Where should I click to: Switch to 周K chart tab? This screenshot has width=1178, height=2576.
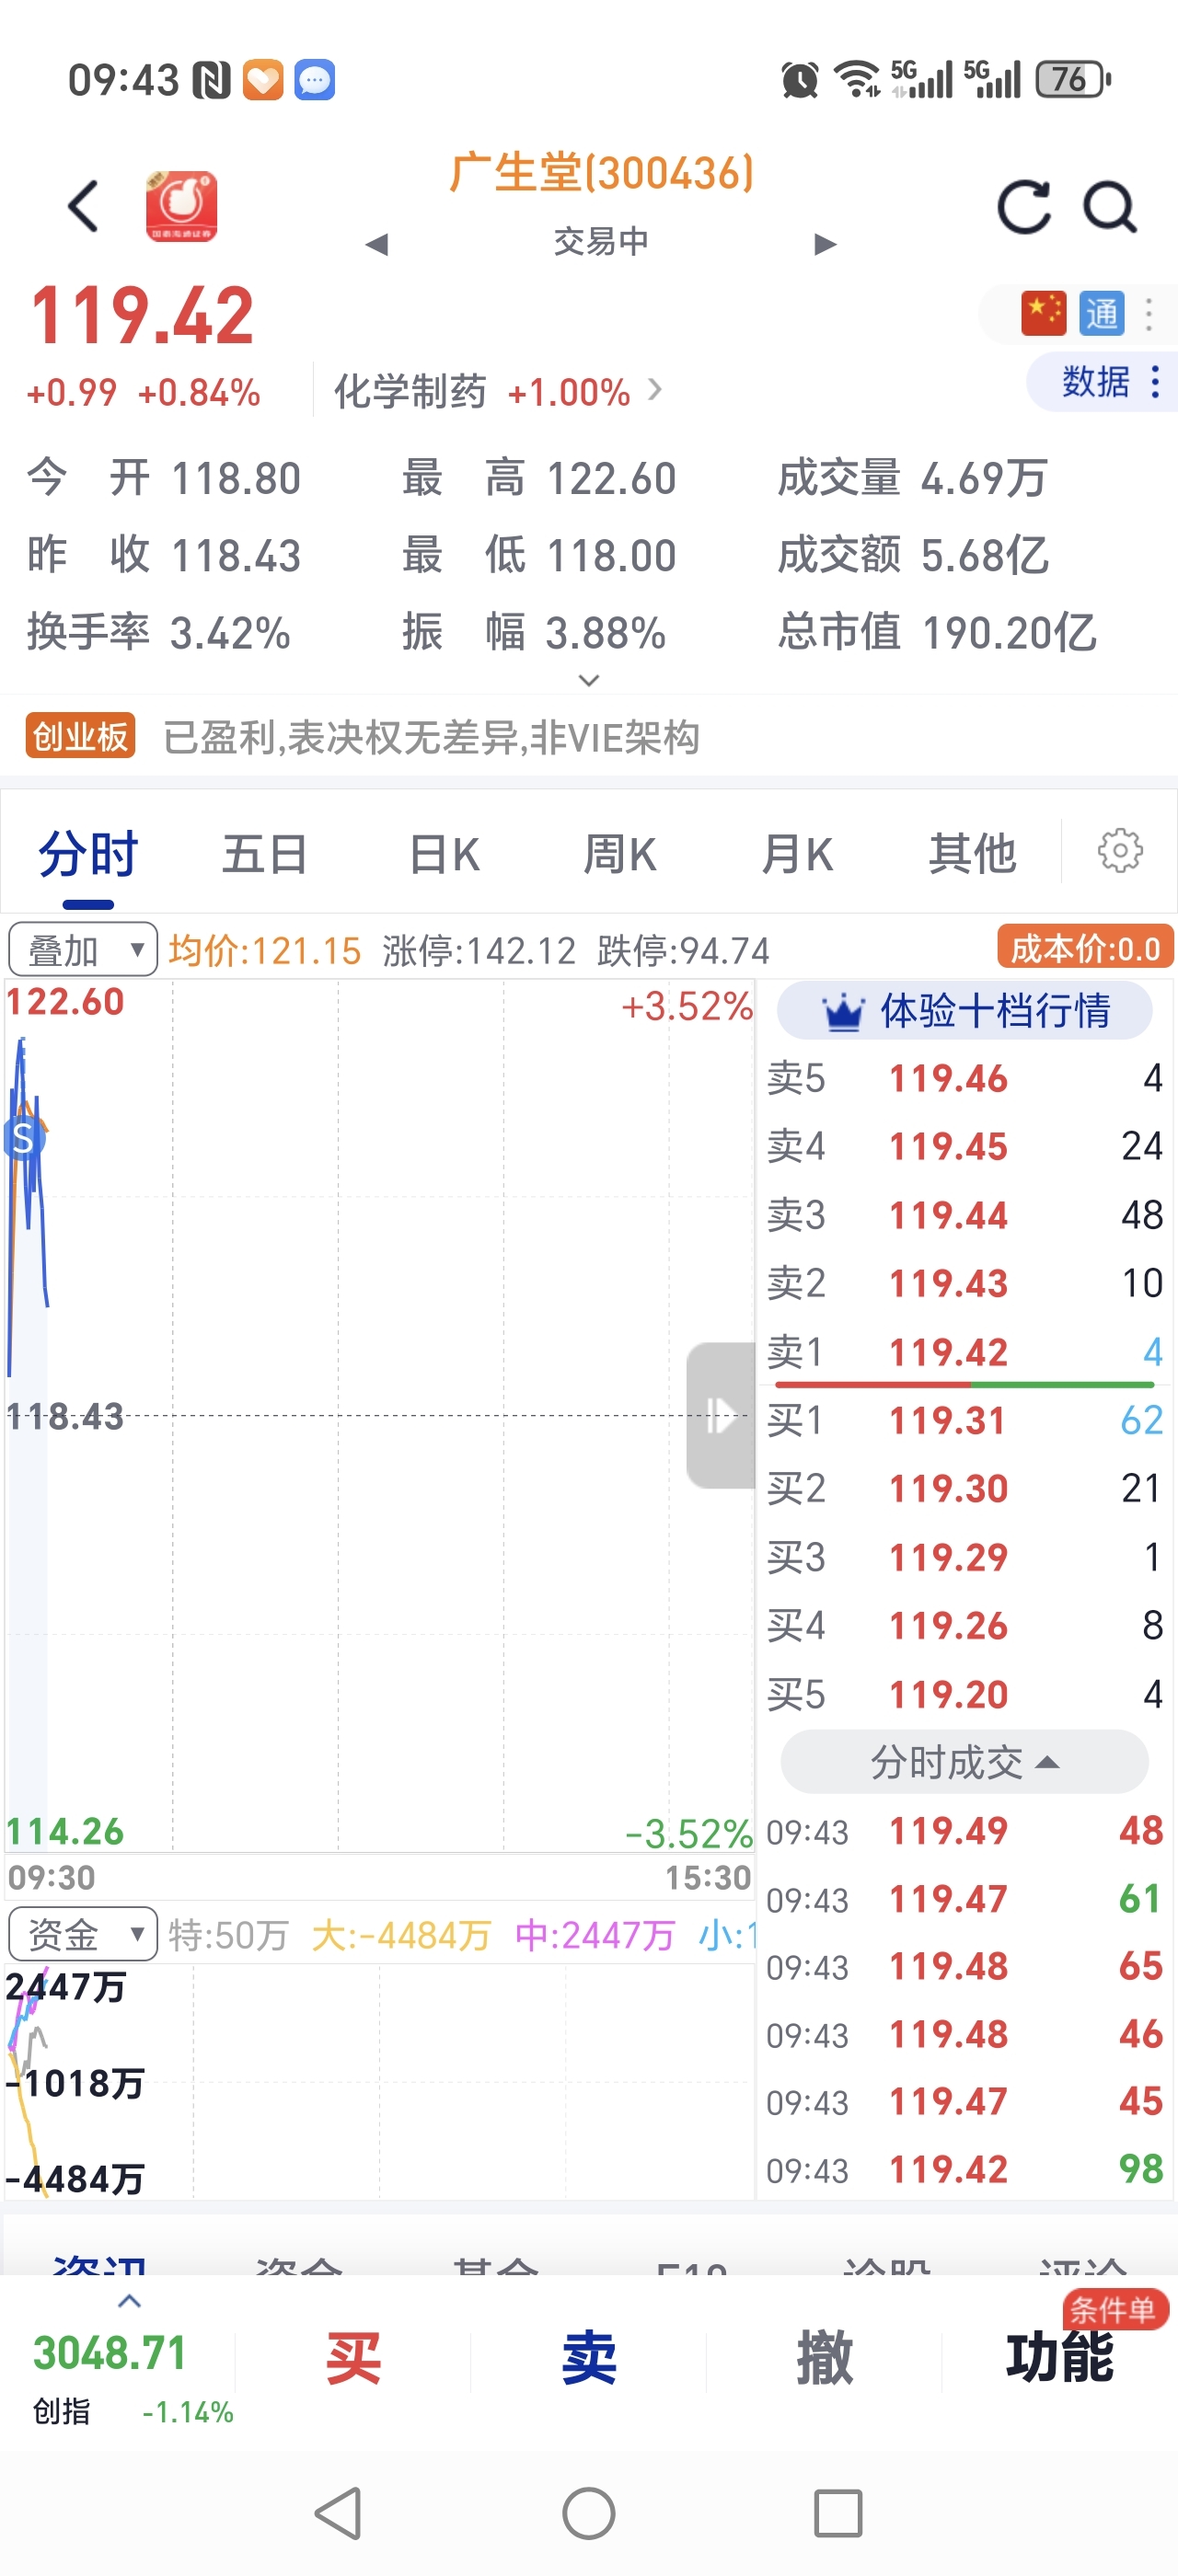[x=620, y=855]
